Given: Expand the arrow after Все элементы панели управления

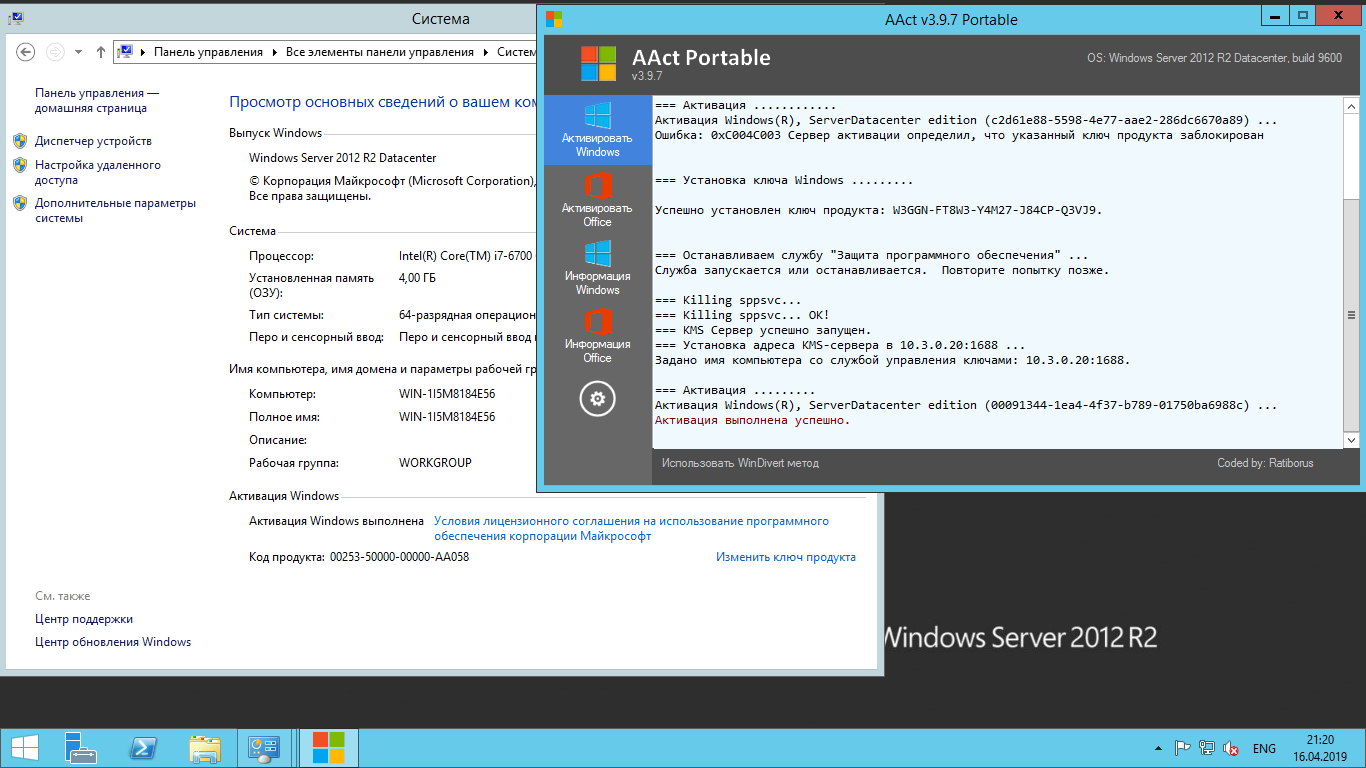Looking at the screenshot, I should coord(486,52).
